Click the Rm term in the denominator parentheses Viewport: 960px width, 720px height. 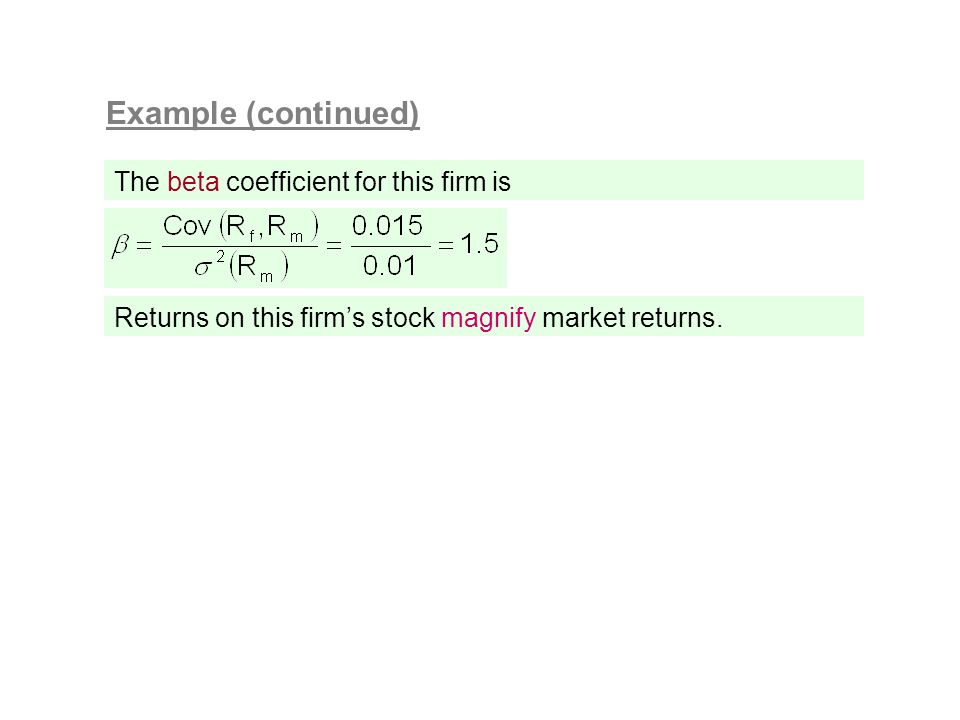[255, 268]
